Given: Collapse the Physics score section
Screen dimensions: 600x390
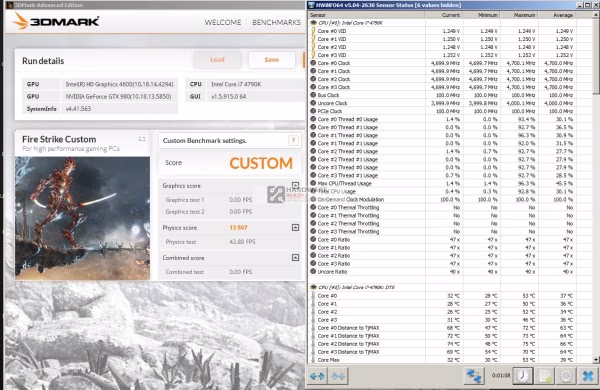Looking at the screenshot, I should click(x=295, y=227).
